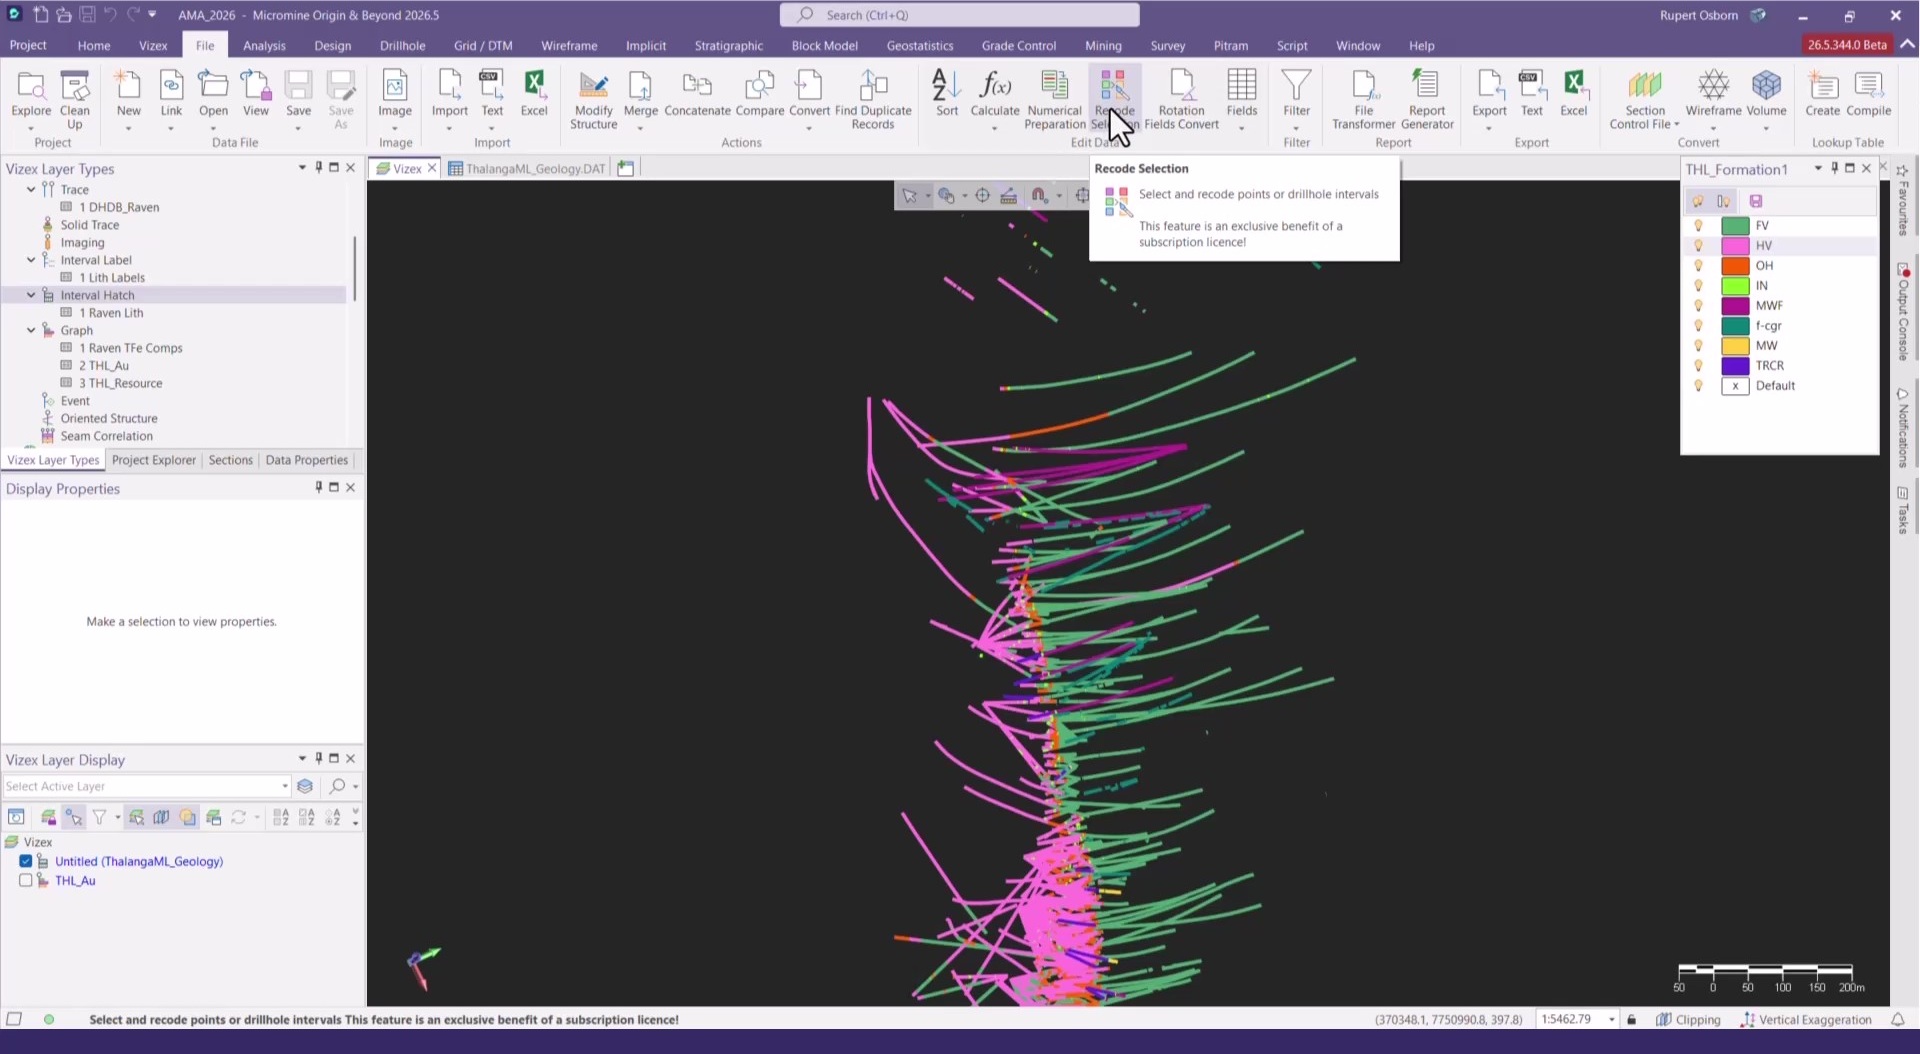Open Vizex Layer Display panel options arrow
This screenshot has width=1920, height=1054.
click(302, 758)
